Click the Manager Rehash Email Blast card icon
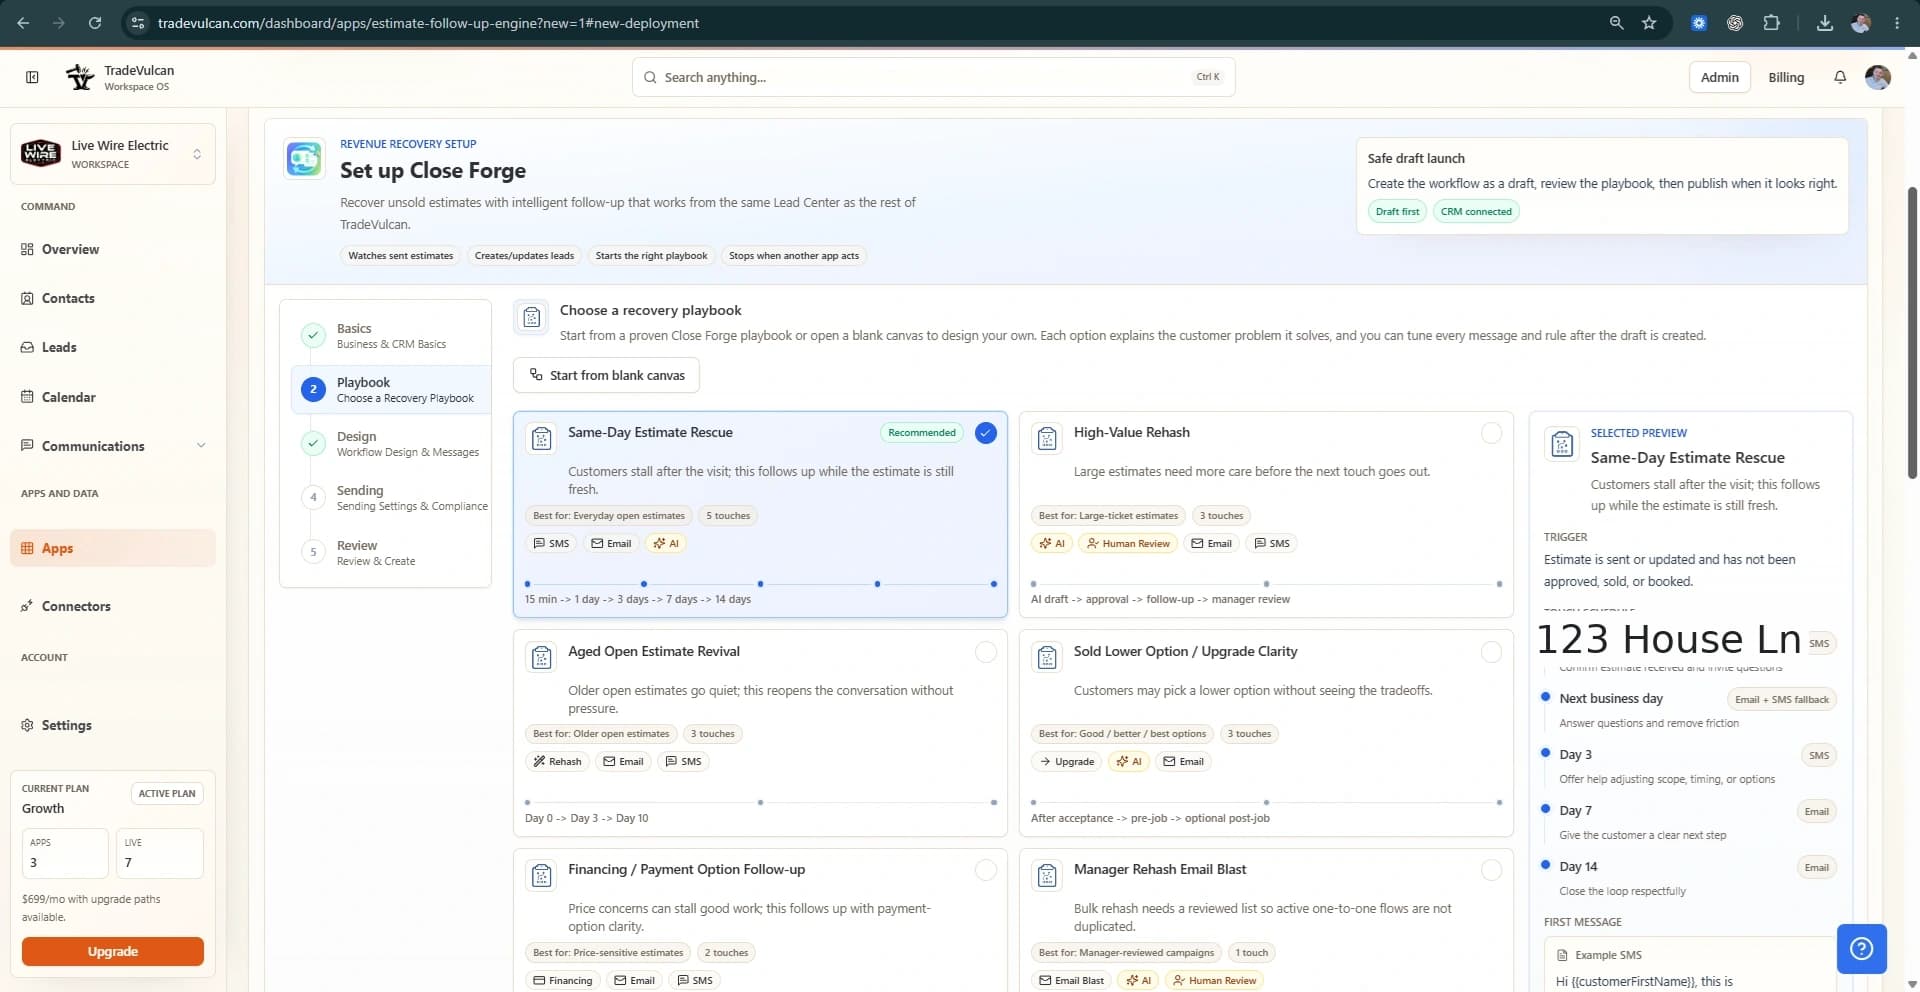Screen dimensions: 1920x992 pyautogui.click(x=1047, y=875)
